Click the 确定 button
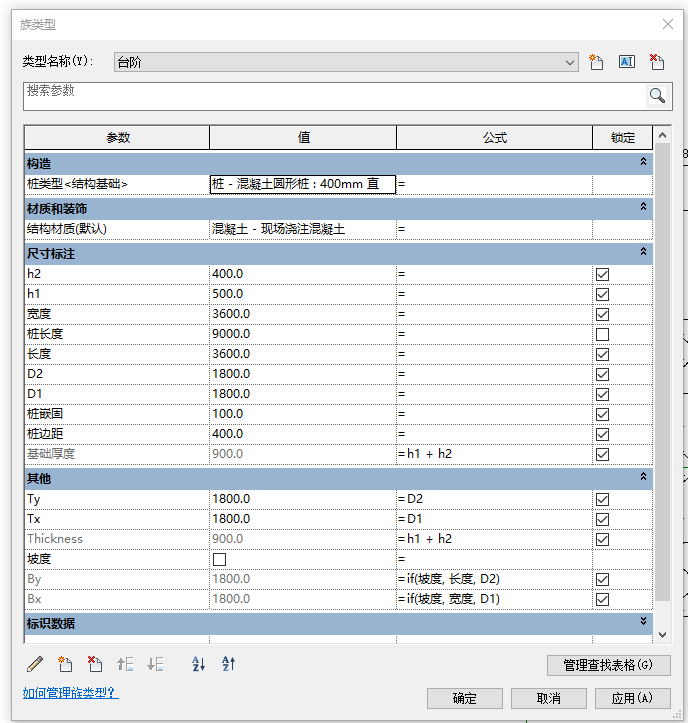Viewport: 688px width, 723px height. click(x=464, y=698)
